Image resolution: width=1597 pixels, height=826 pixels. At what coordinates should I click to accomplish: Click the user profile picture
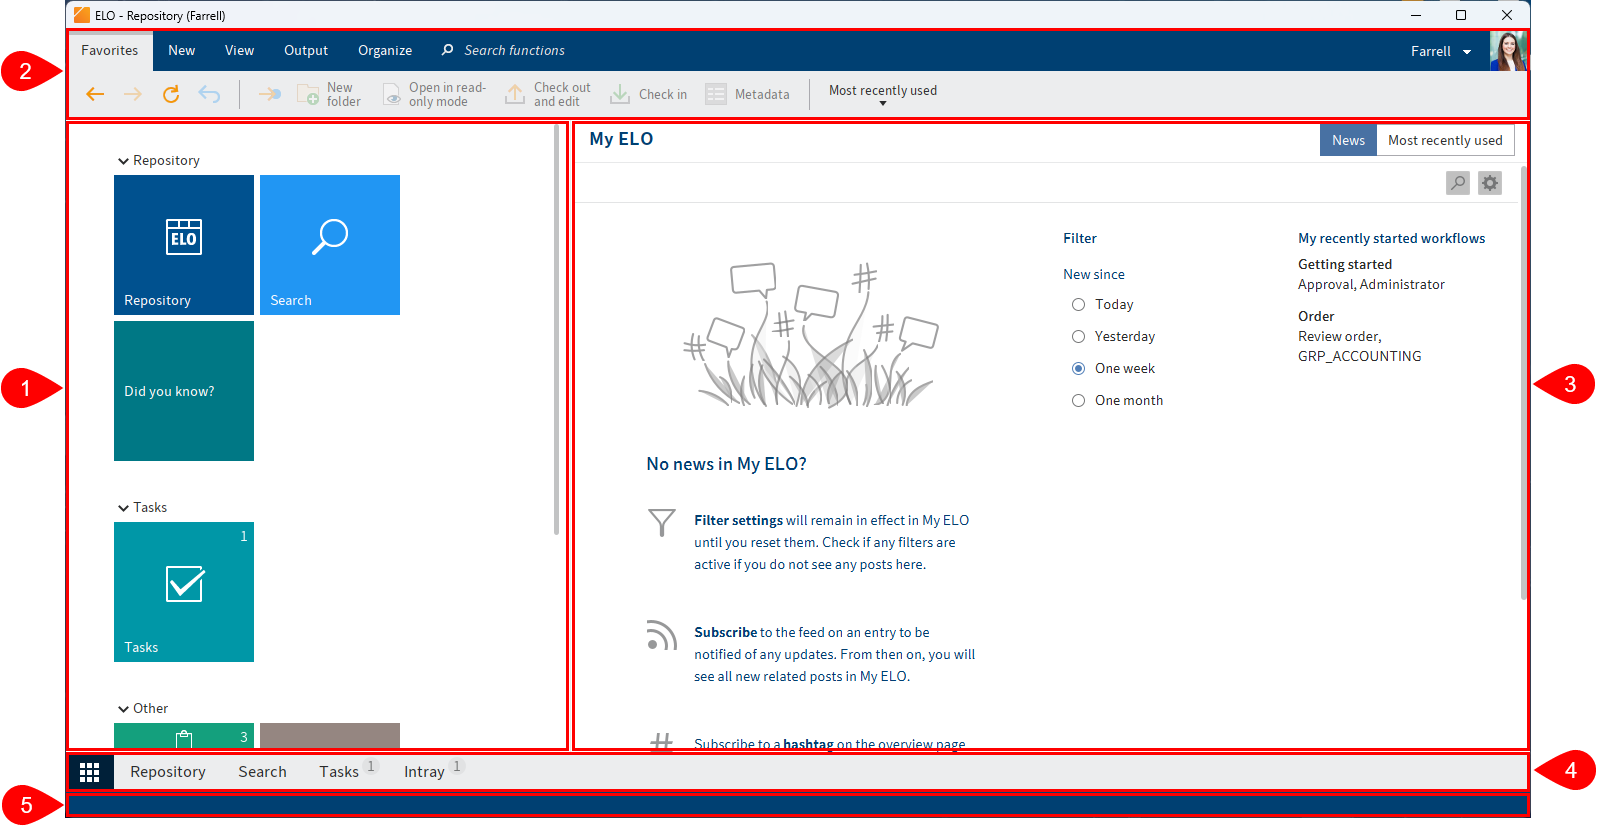[1508, 51]
